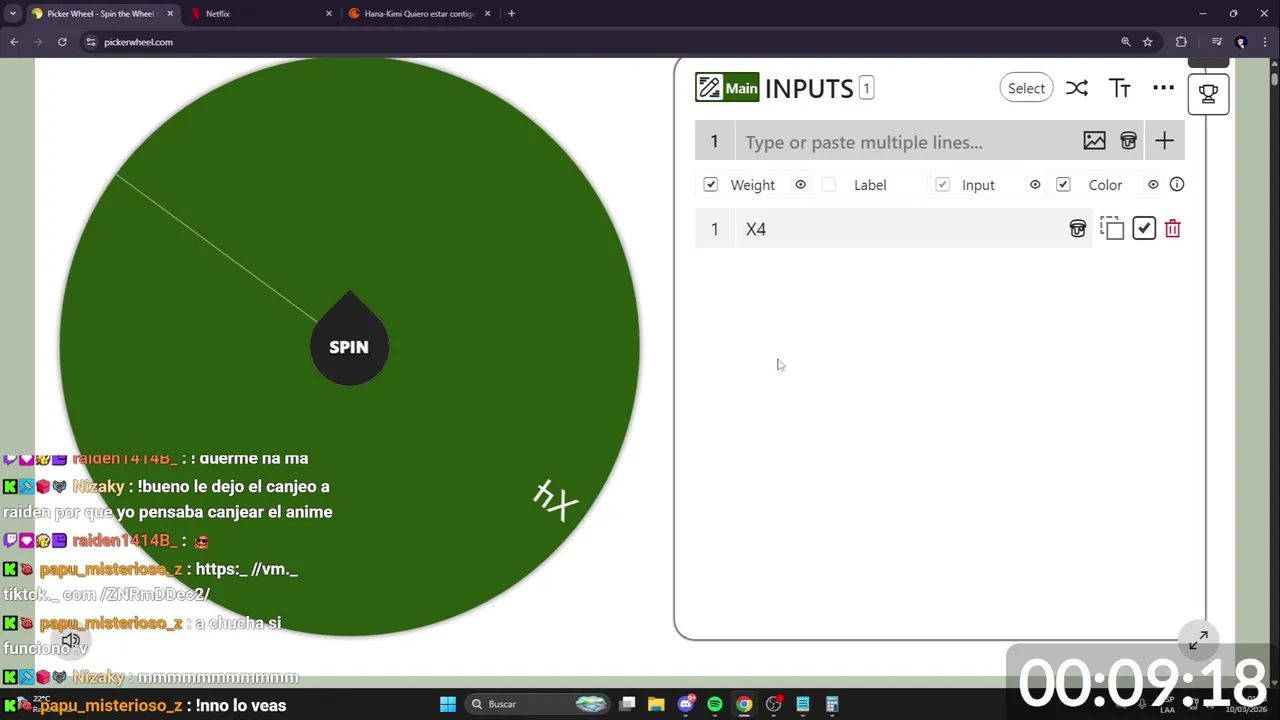
Task: Switch to the Netflix tab
Action: [x=260, y=14]
